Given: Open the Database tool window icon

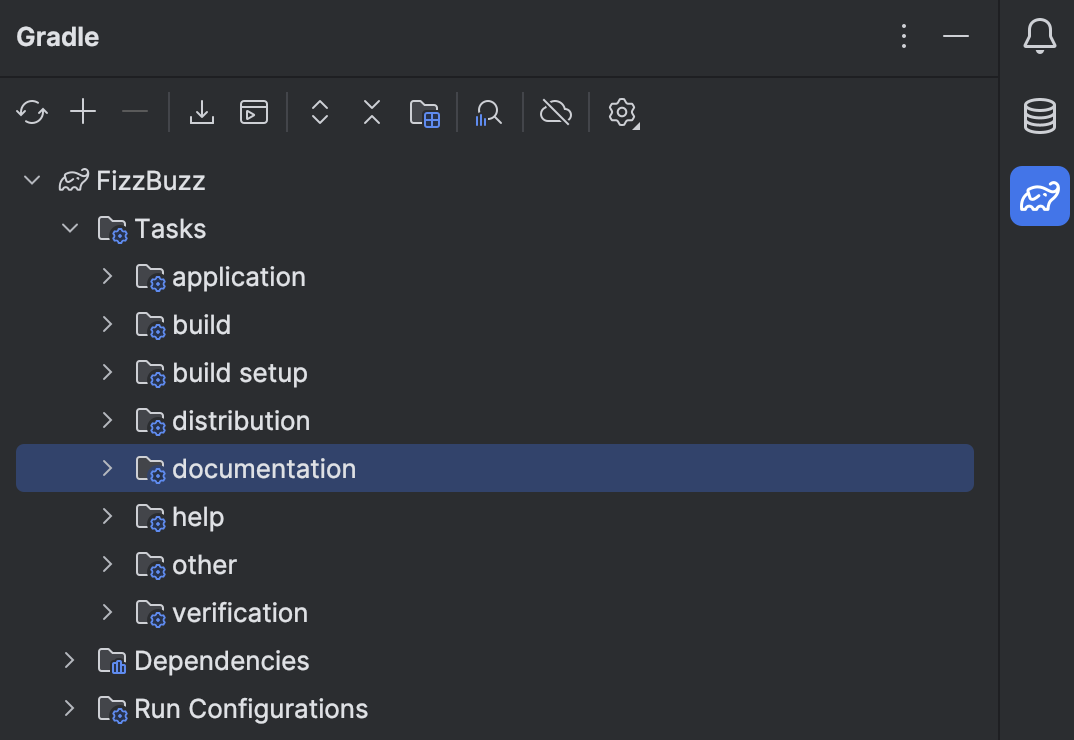Looking at the screenshot, I should (x=1039, y=116).
